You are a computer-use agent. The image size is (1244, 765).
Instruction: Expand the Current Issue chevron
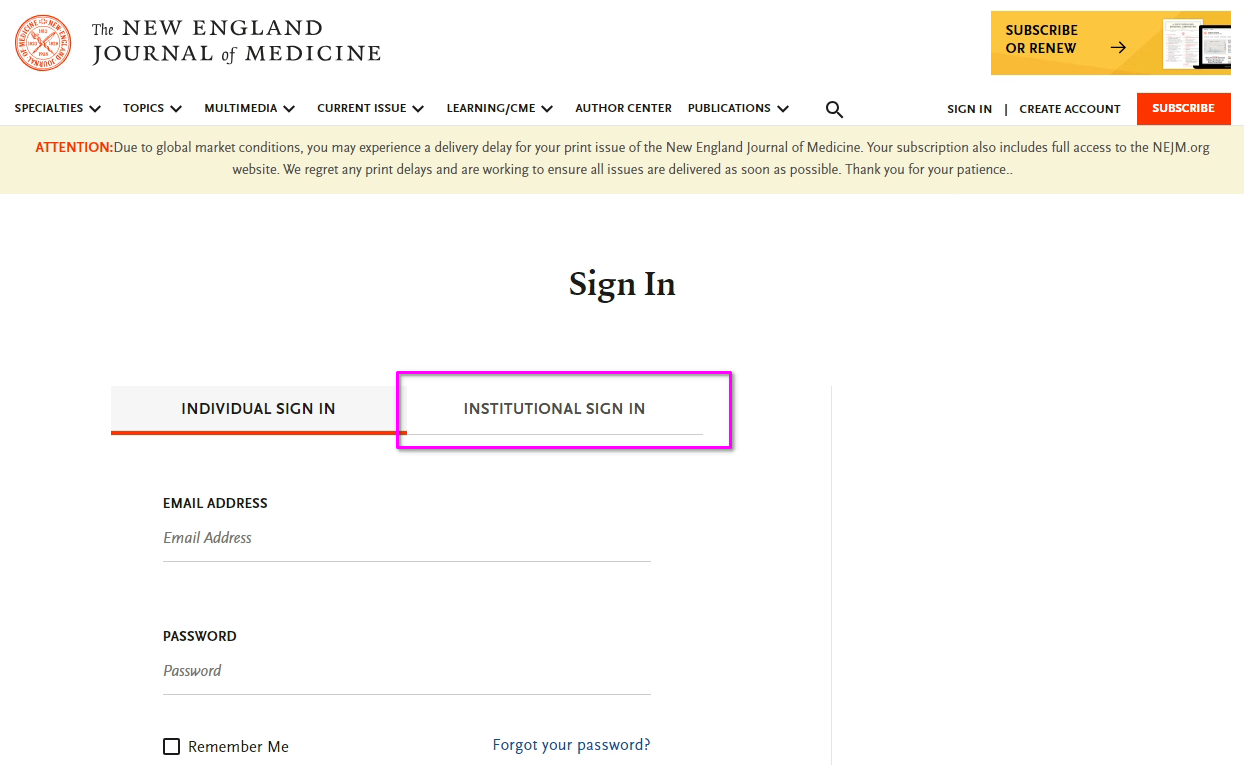[x=418, y=109]
